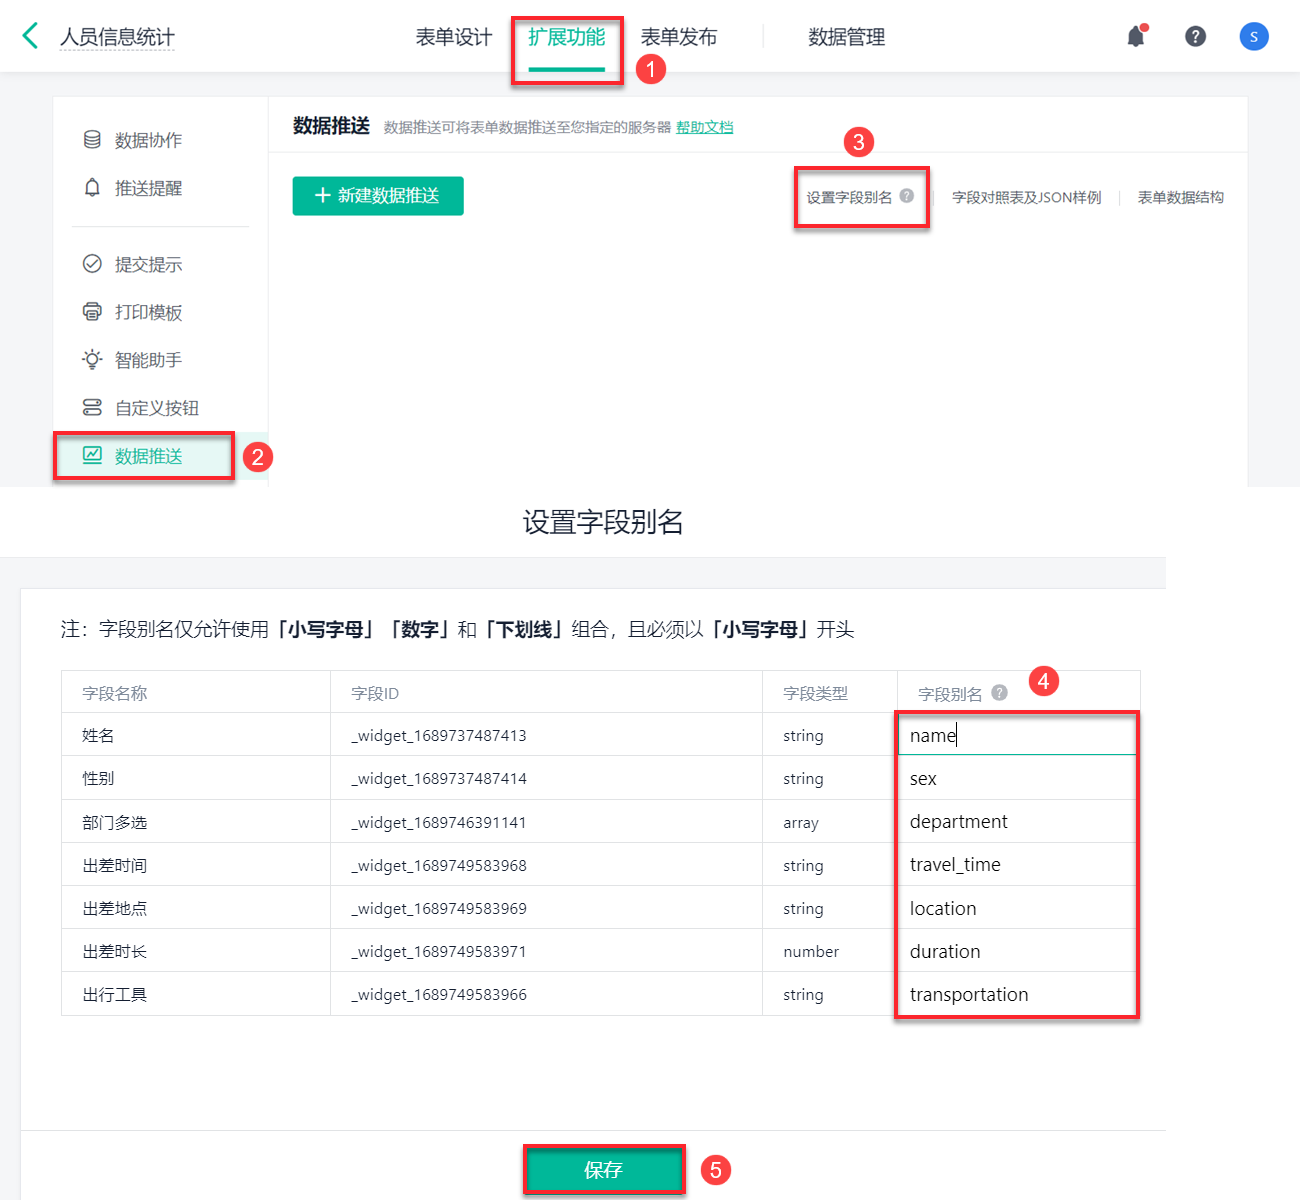Click the 新建数据推送 button
The image size is (1300, 1200).
click(378, 196)
